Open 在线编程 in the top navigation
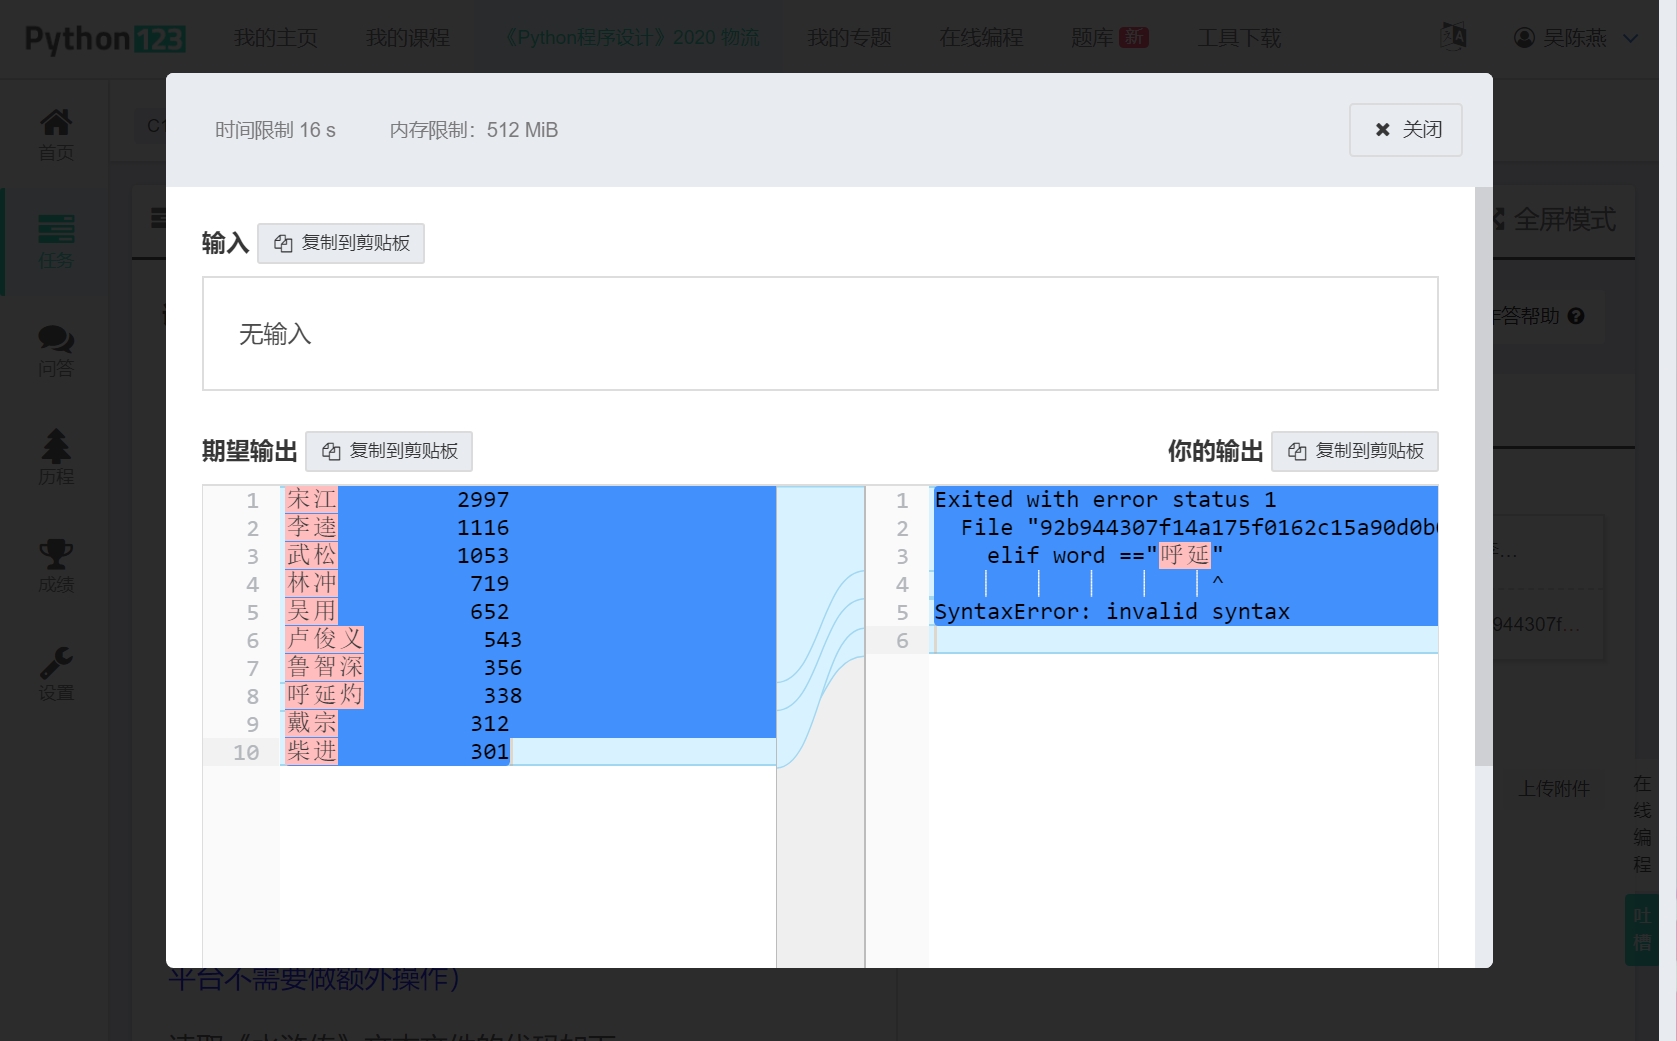Image resolution: width=1677 pixels, height=1041 pixels. pyautogui.click(x=981, y=38)
